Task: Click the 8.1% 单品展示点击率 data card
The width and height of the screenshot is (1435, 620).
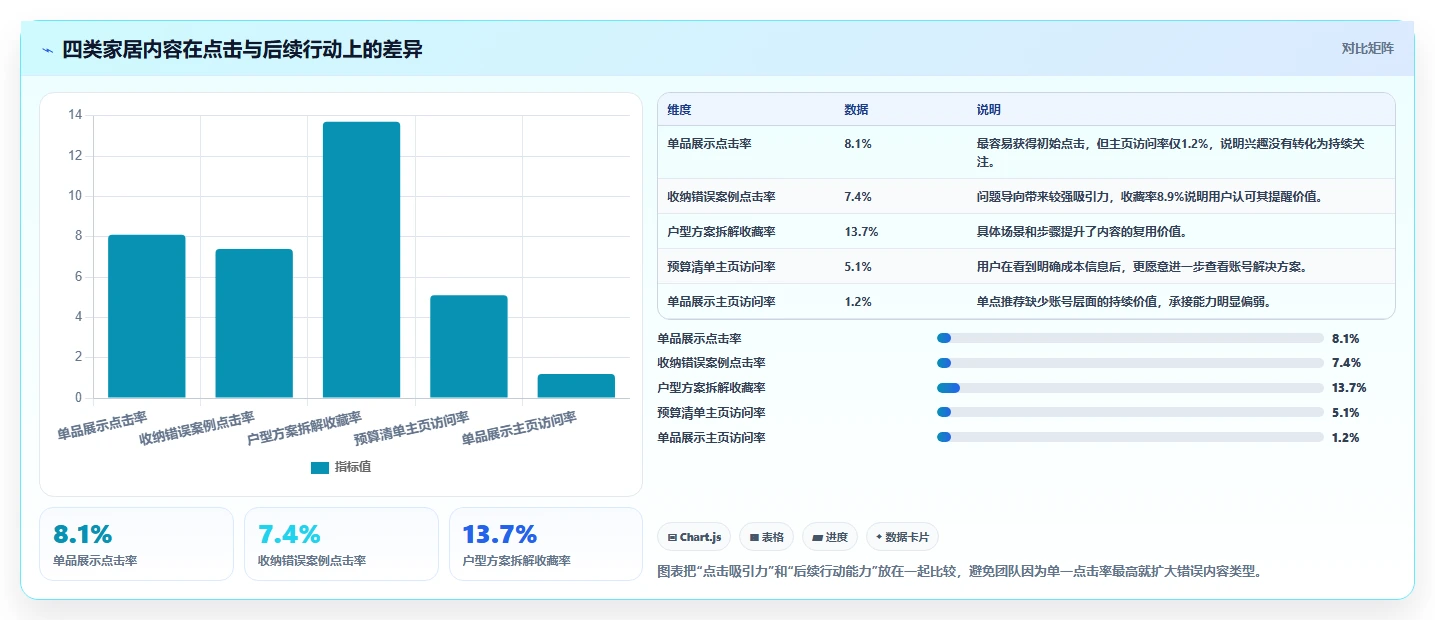Action: click(x=136, y=544)
